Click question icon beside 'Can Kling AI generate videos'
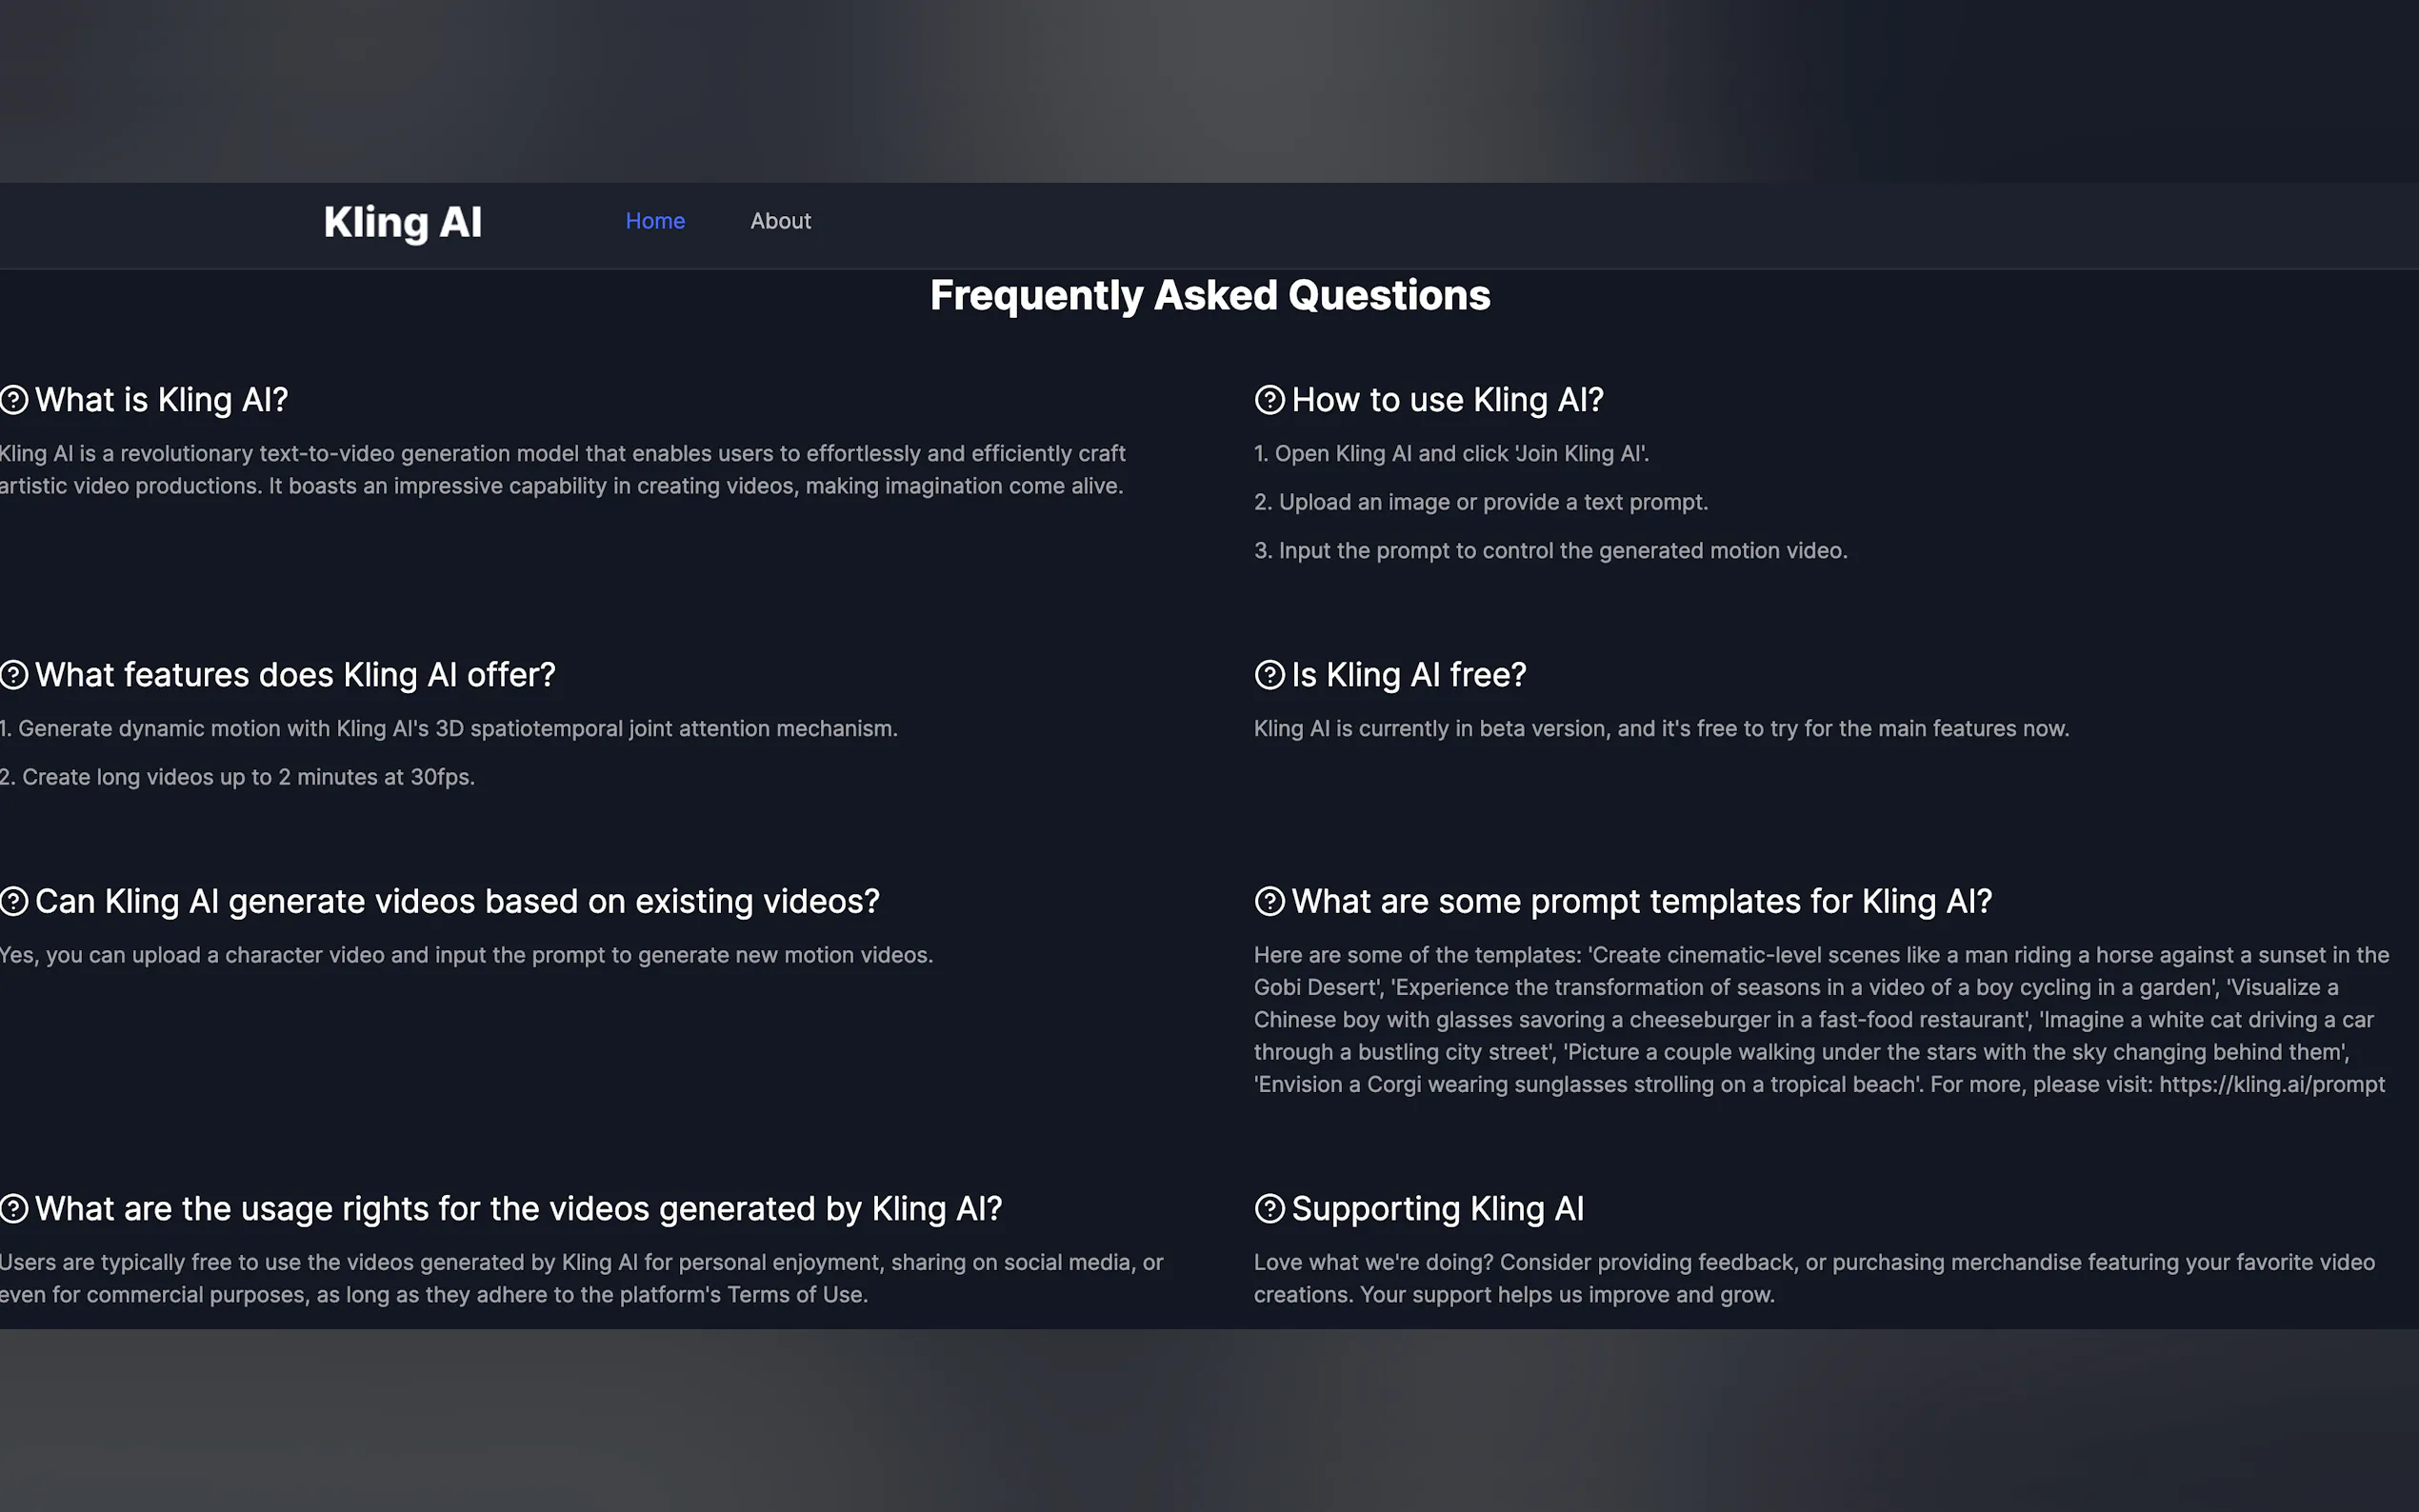The height and width of the screenshot is (1512, 2419). (x=14, y=901)
